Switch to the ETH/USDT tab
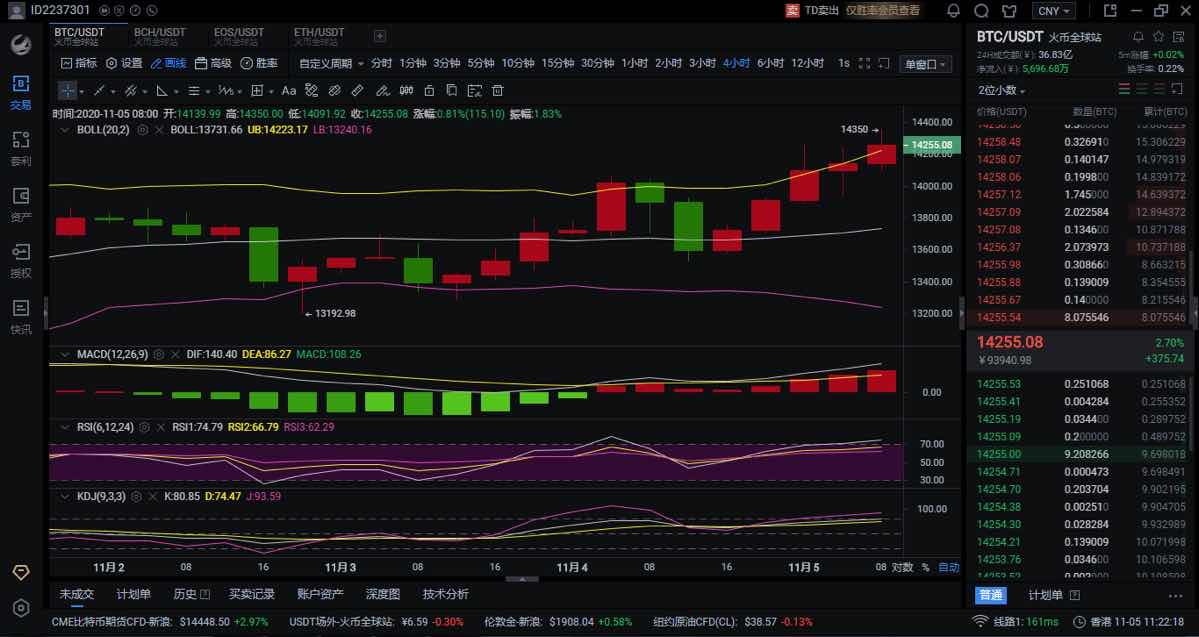 pyautogui.click(x=321, y=36)
